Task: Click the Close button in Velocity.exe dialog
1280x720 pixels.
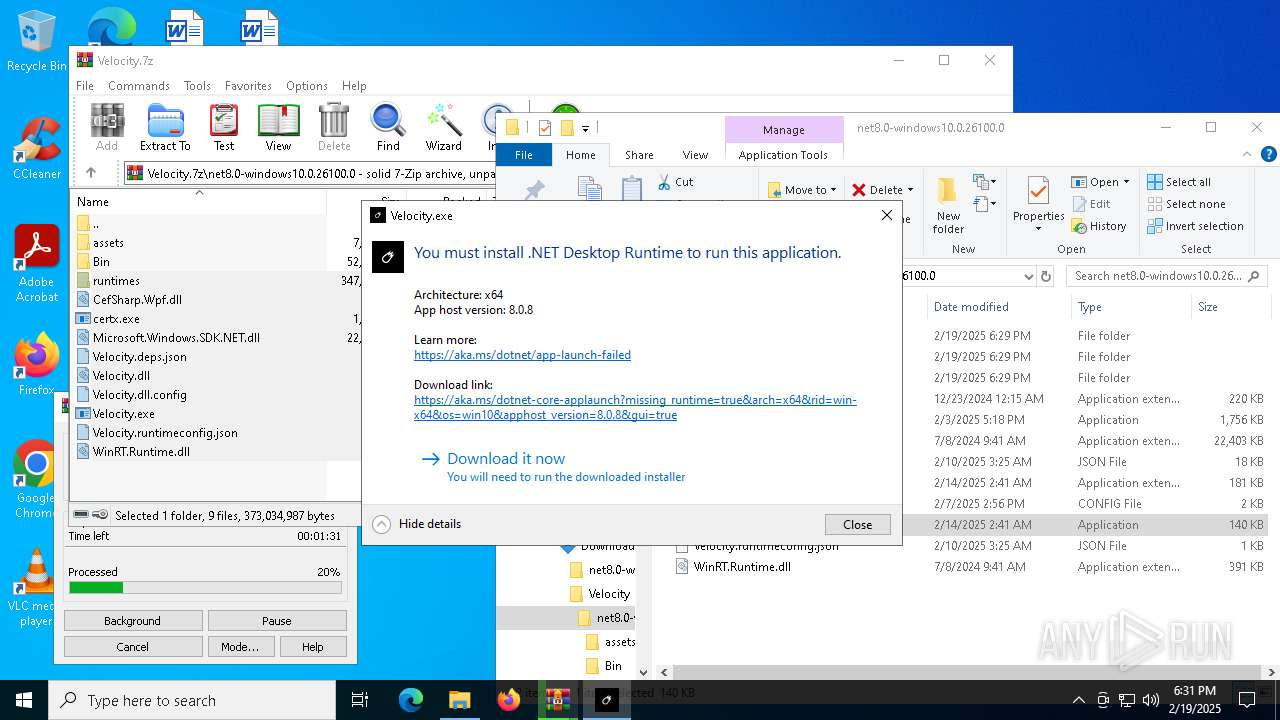Action: click(x=857, y=524)
